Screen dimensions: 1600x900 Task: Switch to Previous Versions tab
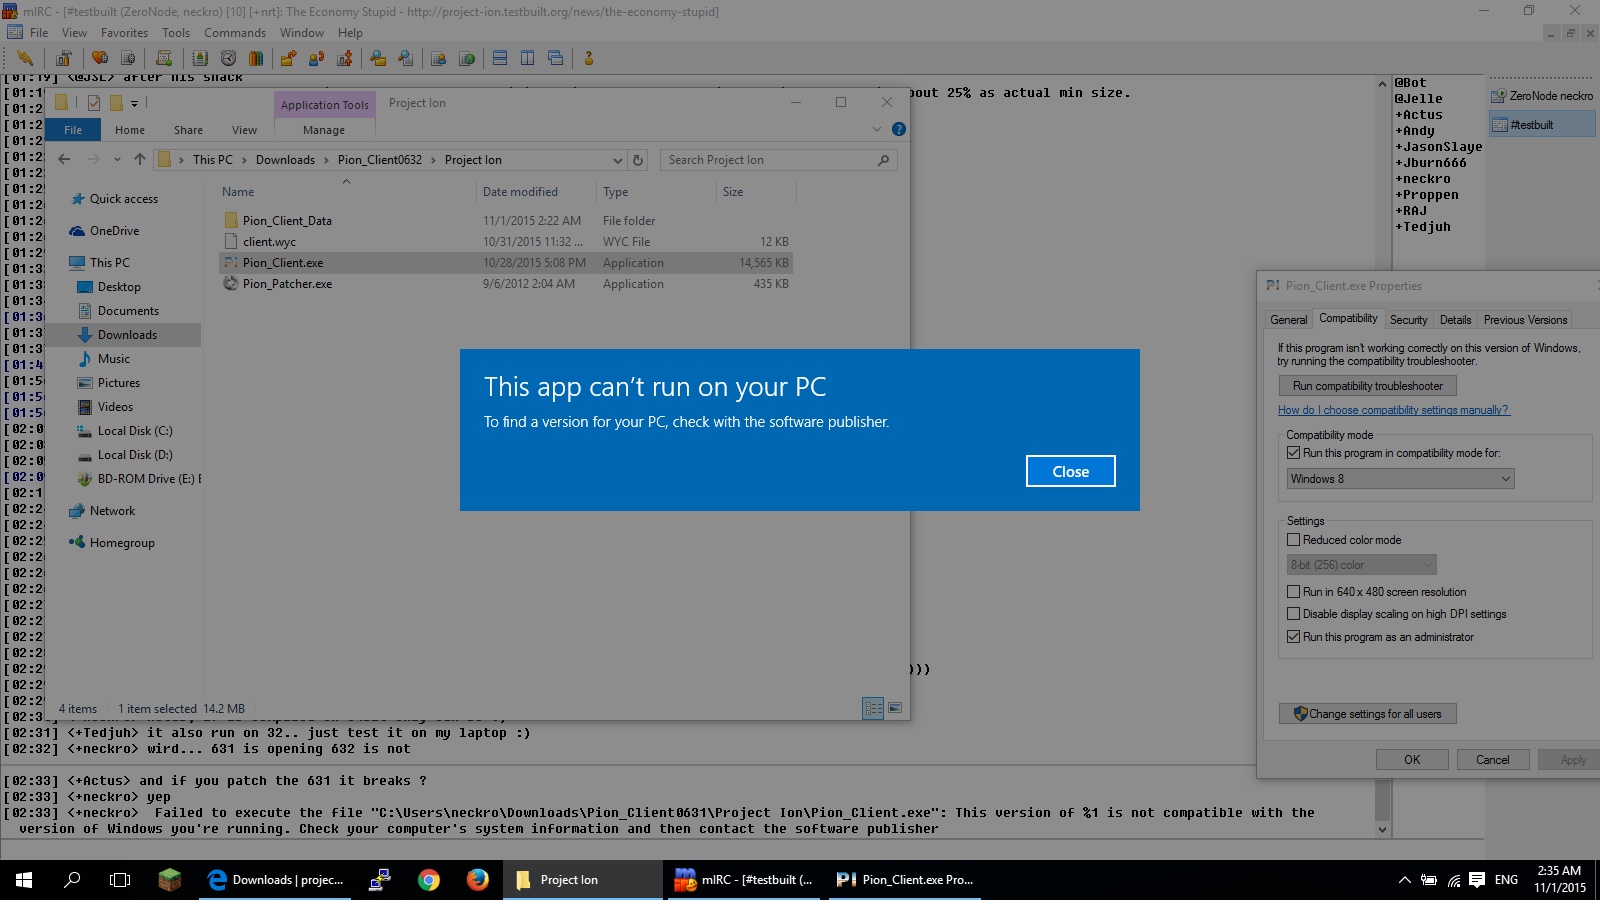[x=1525, y=320]
